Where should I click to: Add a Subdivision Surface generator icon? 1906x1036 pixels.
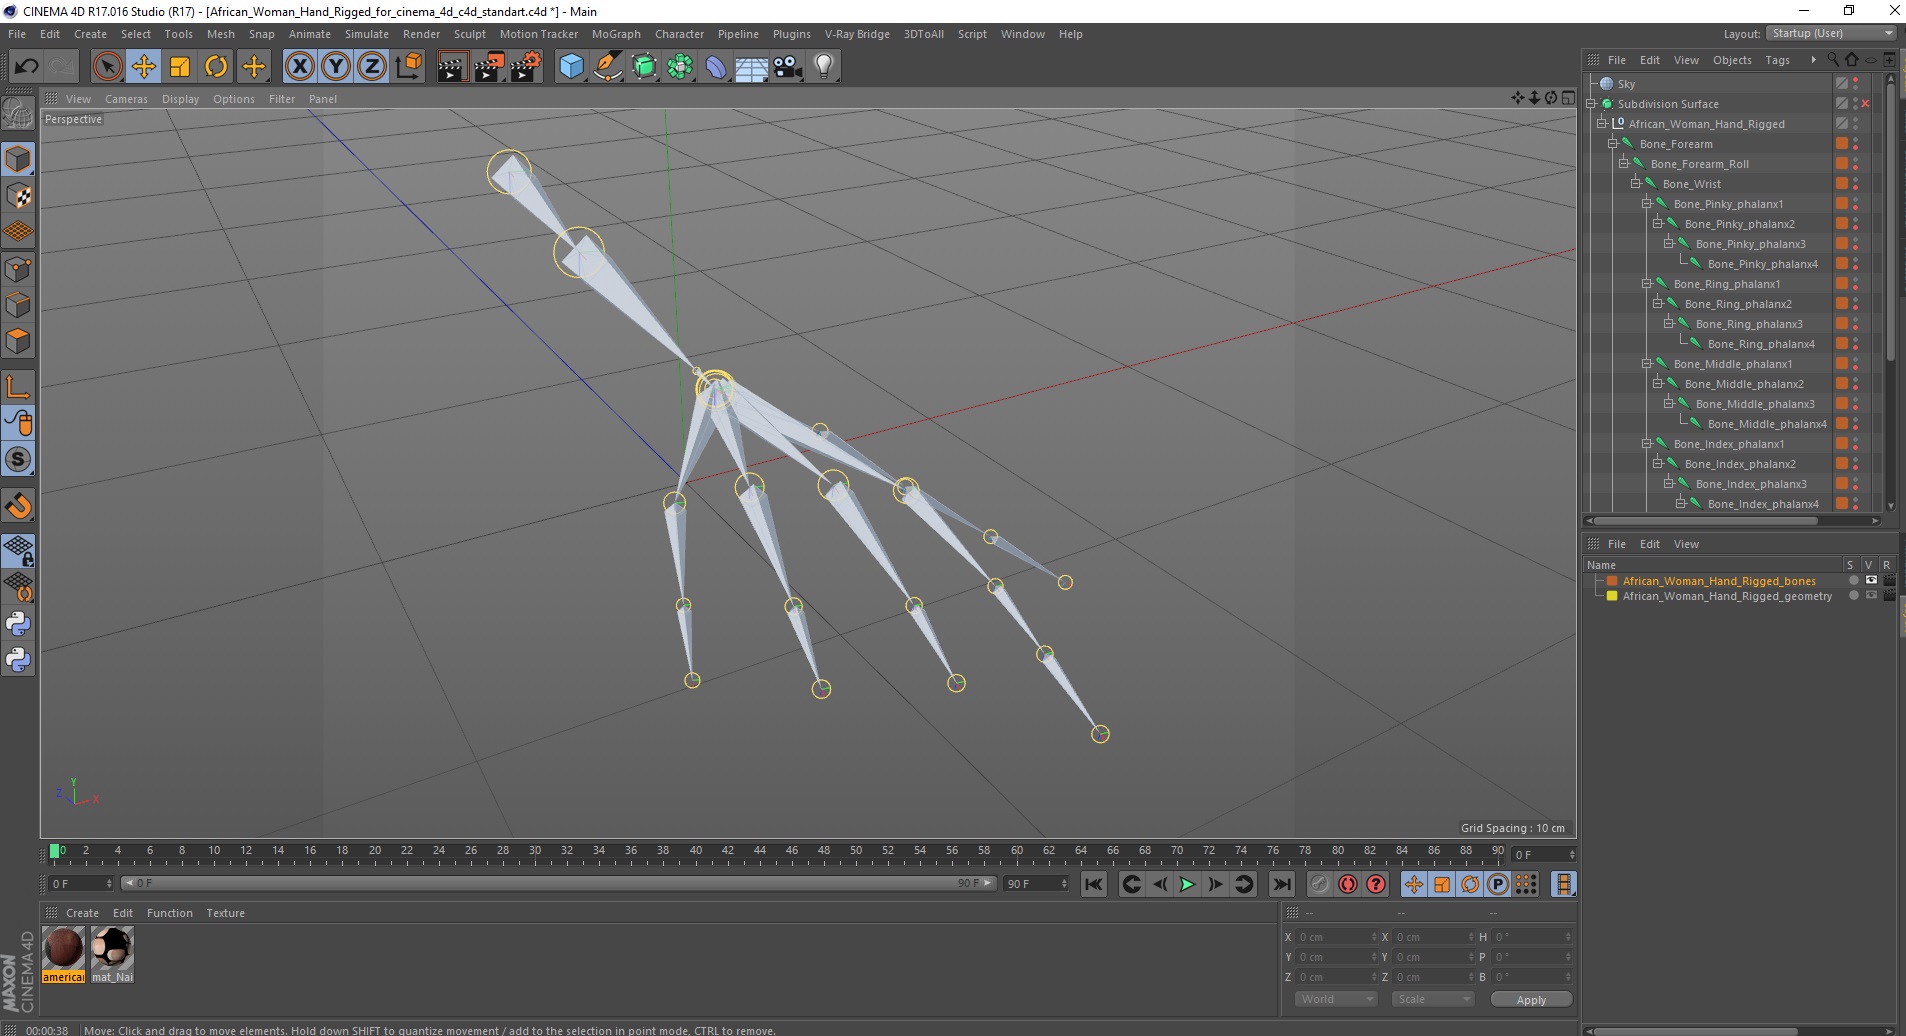pos(644,66)
